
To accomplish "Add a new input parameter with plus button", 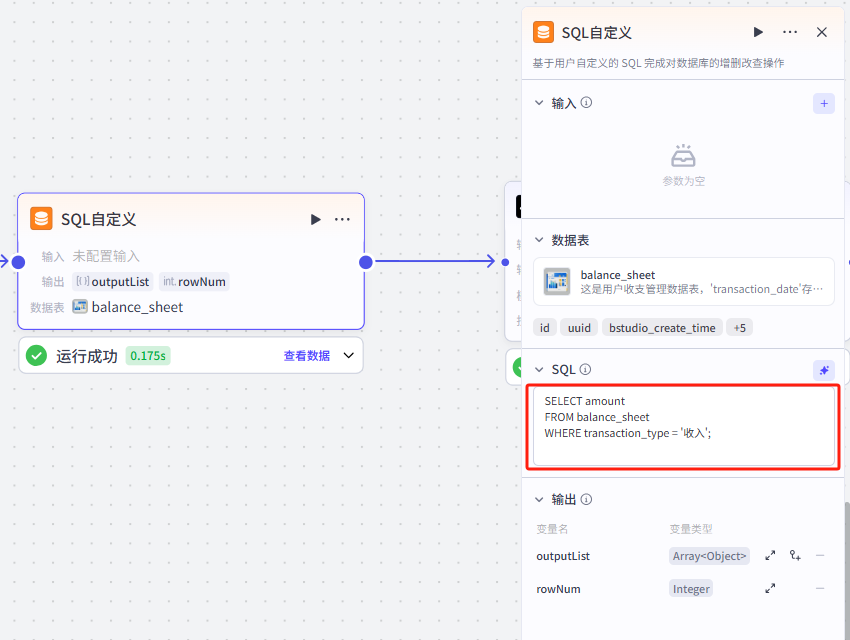I will [x=823, y=103].
